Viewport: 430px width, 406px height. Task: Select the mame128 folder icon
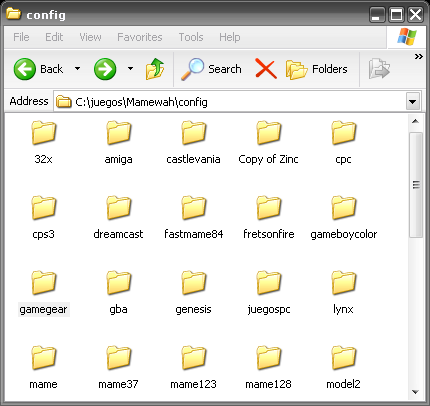269,358
